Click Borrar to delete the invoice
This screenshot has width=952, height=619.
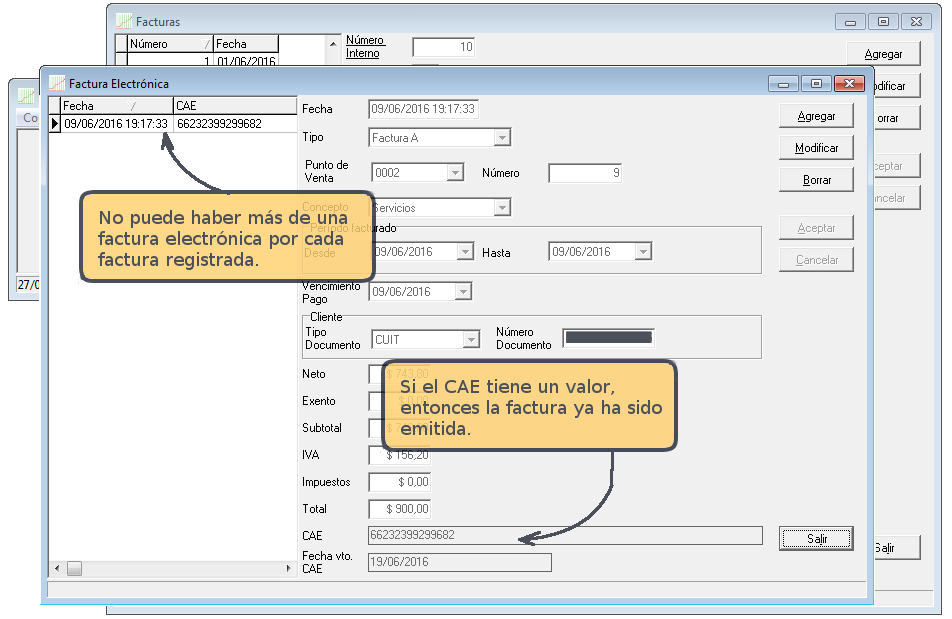tap(816, 180)
